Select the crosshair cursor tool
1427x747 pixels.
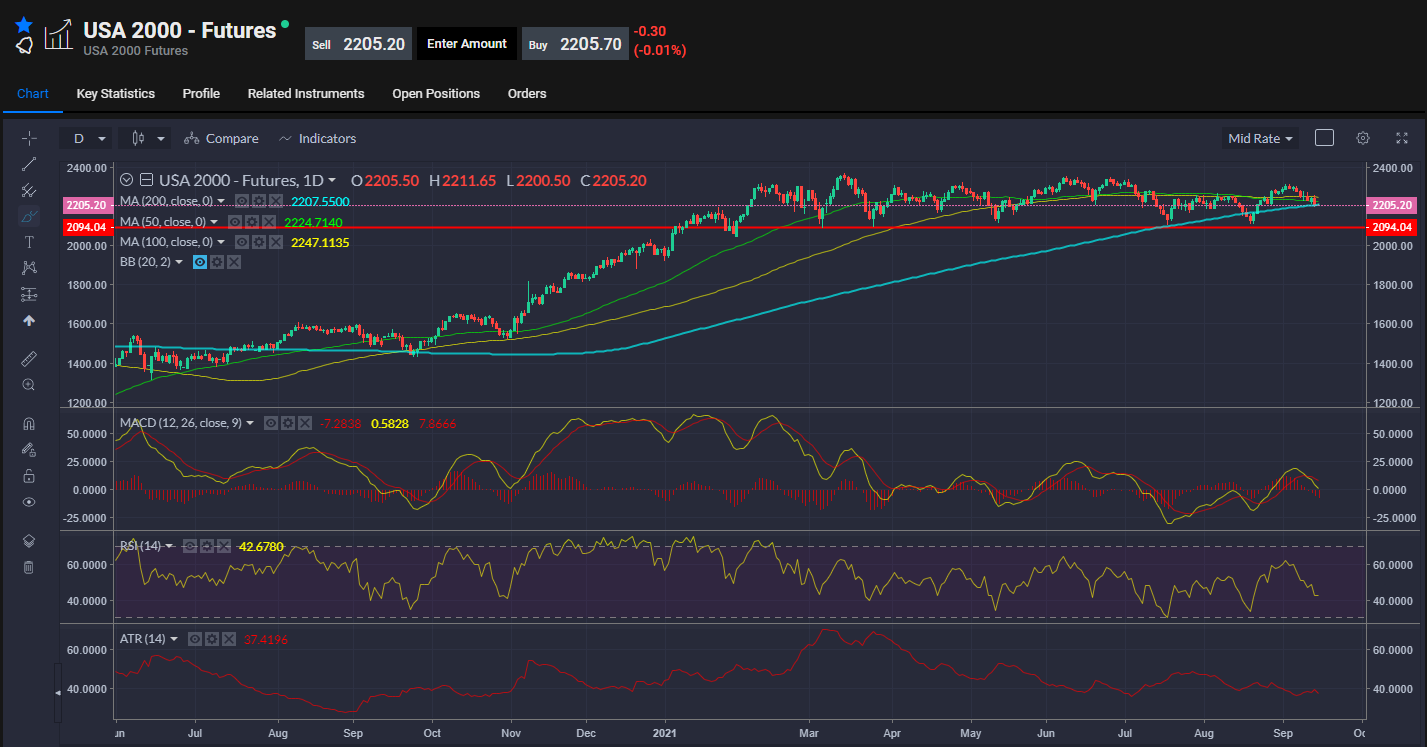tap(29, 138)
